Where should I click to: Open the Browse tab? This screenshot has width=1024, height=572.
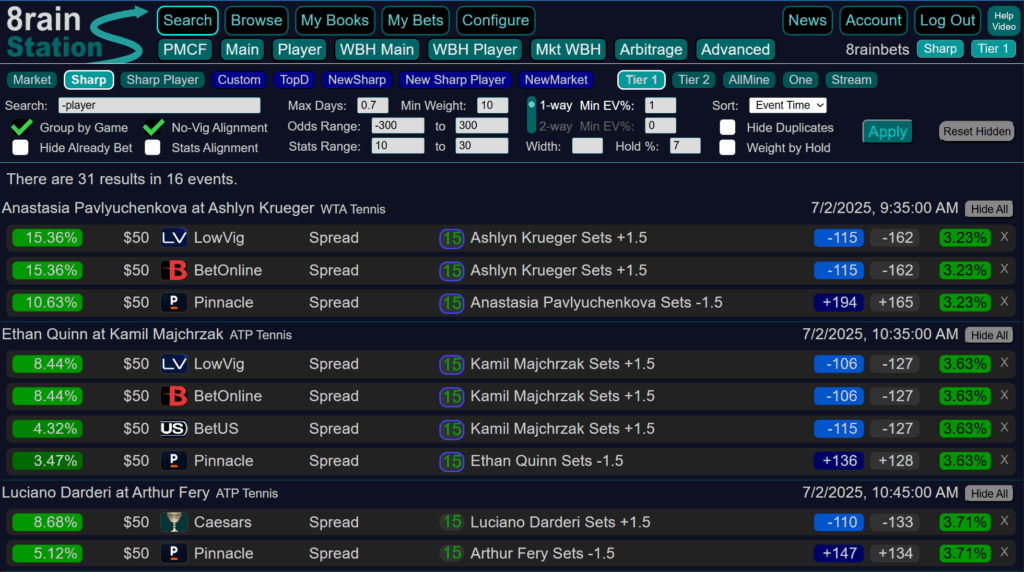coord(257,20)
